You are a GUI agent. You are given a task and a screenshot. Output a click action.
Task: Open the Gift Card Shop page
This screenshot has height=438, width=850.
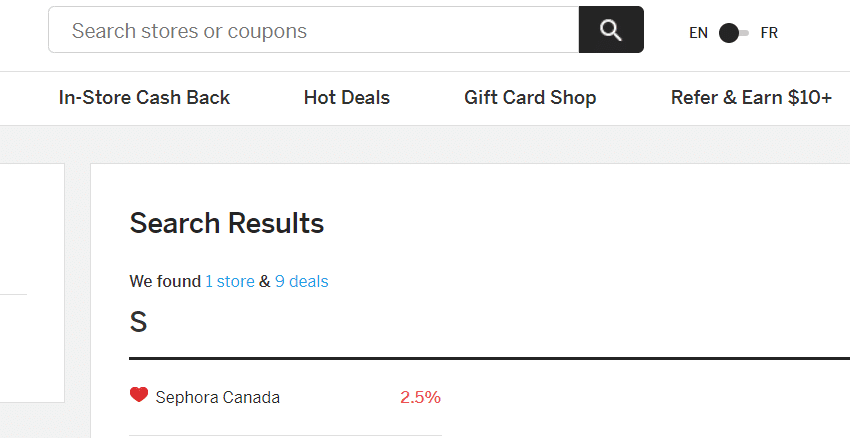pyautogui.click(x=530, y=98)
